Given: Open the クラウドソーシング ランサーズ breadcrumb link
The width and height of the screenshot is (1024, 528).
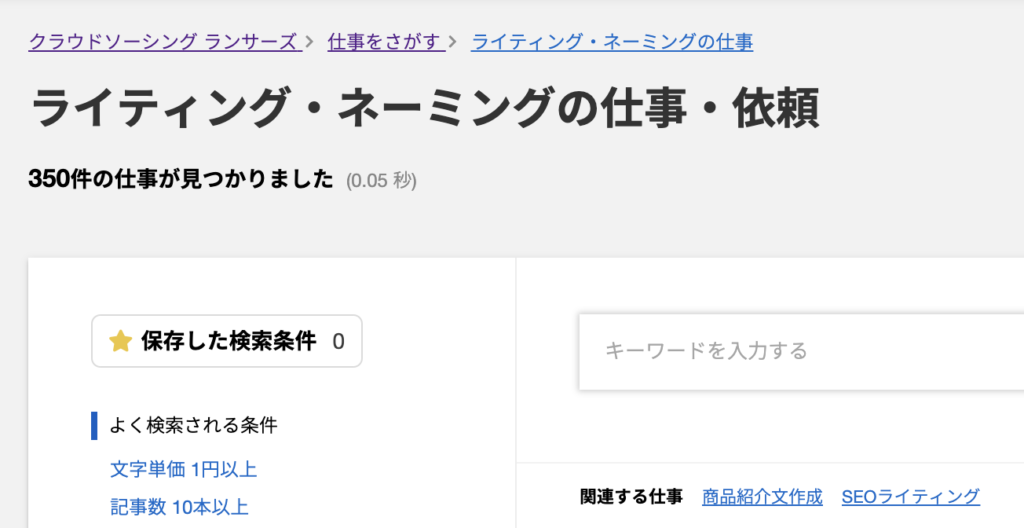Looking at the screenshot, I should (x=164, y=42).
